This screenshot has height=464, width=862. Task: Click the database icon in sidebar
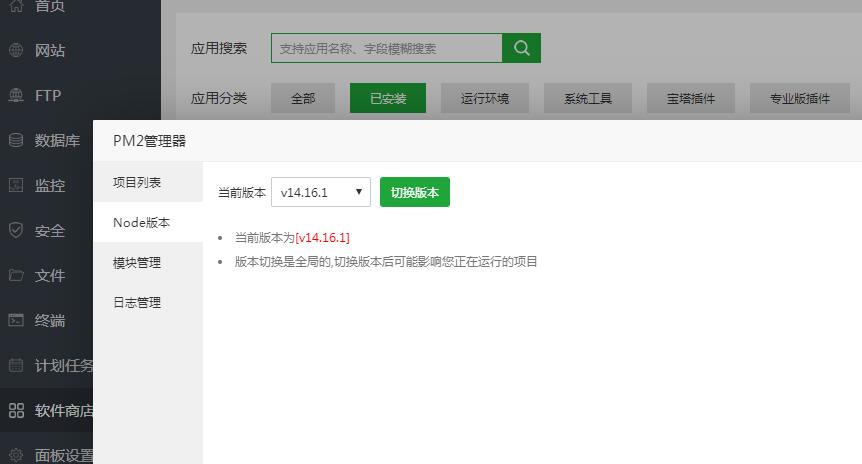[x=16, y=141]
